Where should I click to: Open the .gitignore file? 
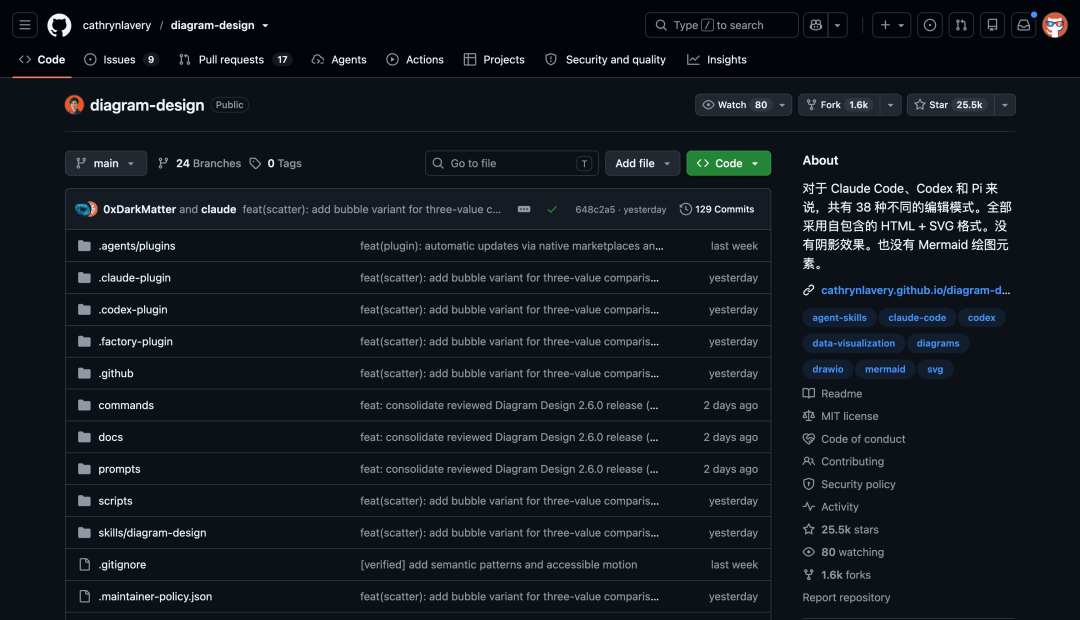122,565
